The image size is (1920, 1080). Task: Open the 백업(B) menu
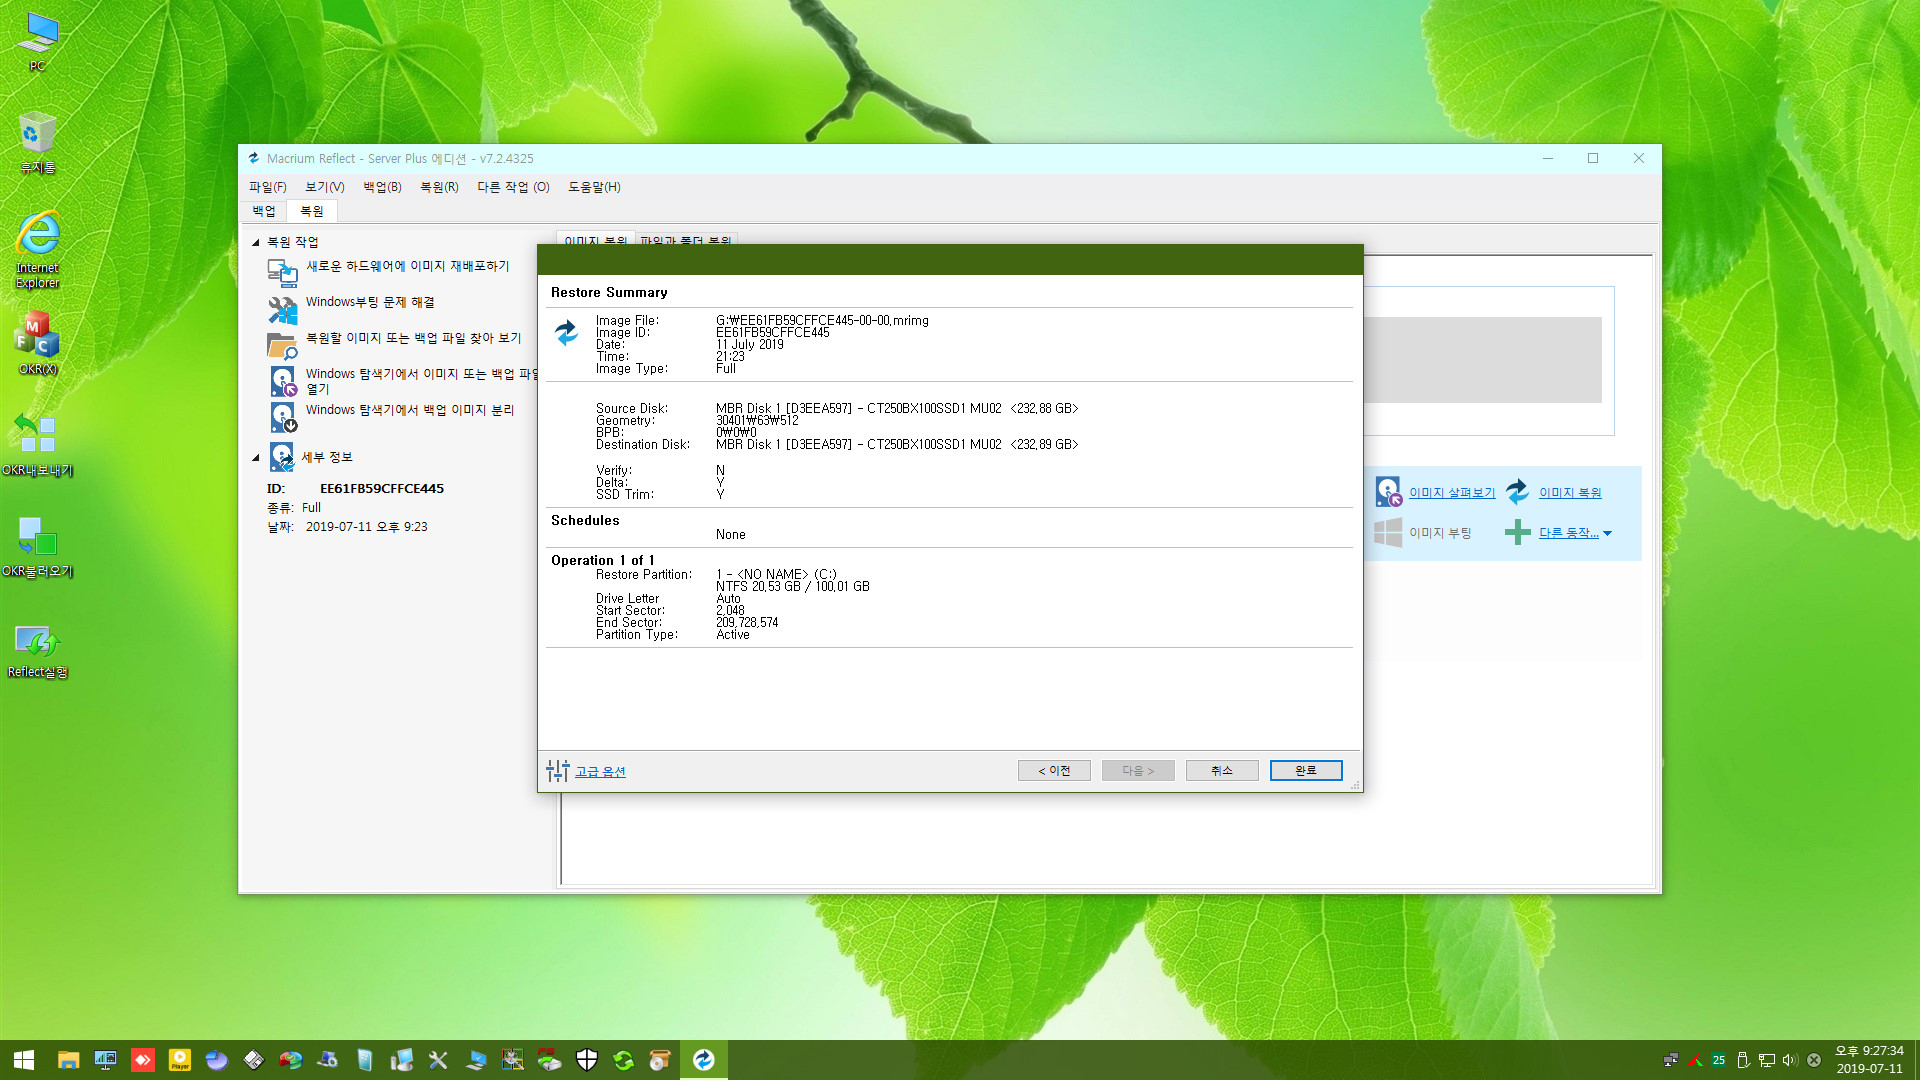click(x=382, y=187)
